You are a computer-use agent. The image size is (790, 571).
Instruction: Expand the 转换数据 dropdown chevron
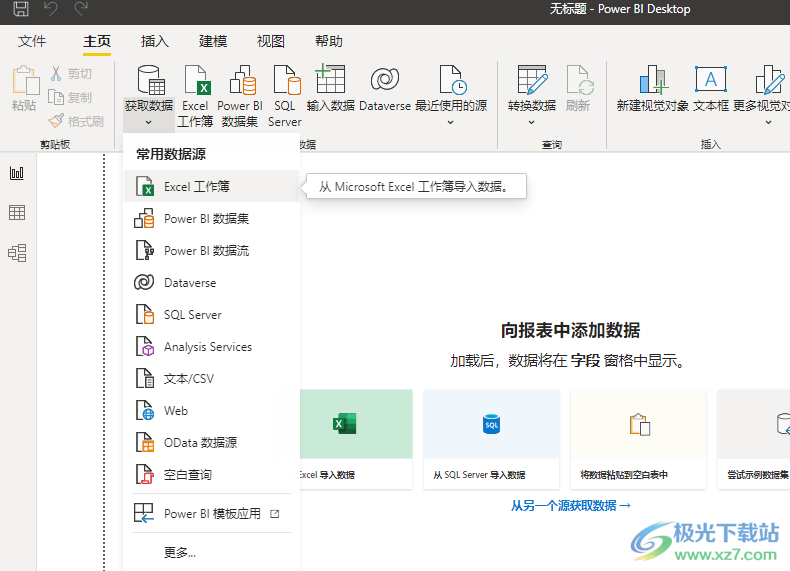pyautogui.click(x=531, y=122)
